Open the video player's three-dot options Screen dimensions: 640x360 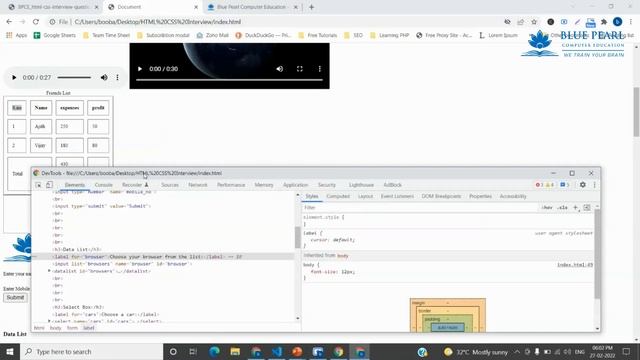click(x=320, y=69)
